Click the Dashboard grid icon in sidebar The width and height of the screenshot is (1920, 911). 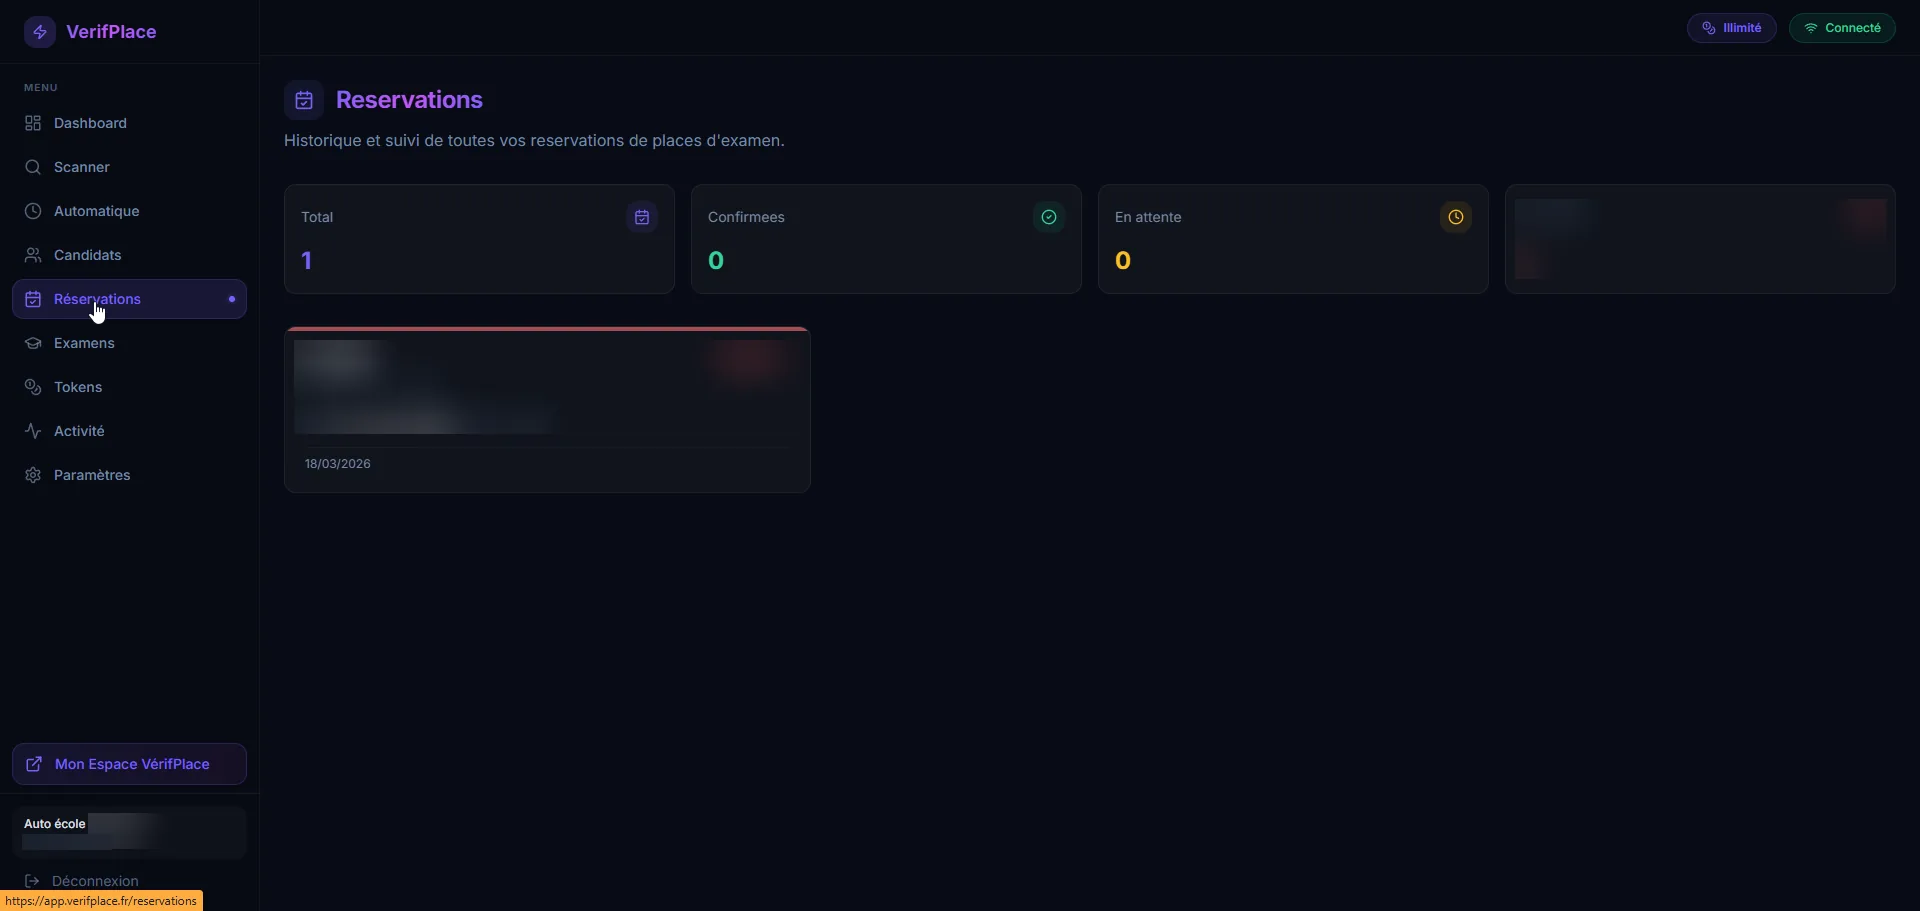33,123
